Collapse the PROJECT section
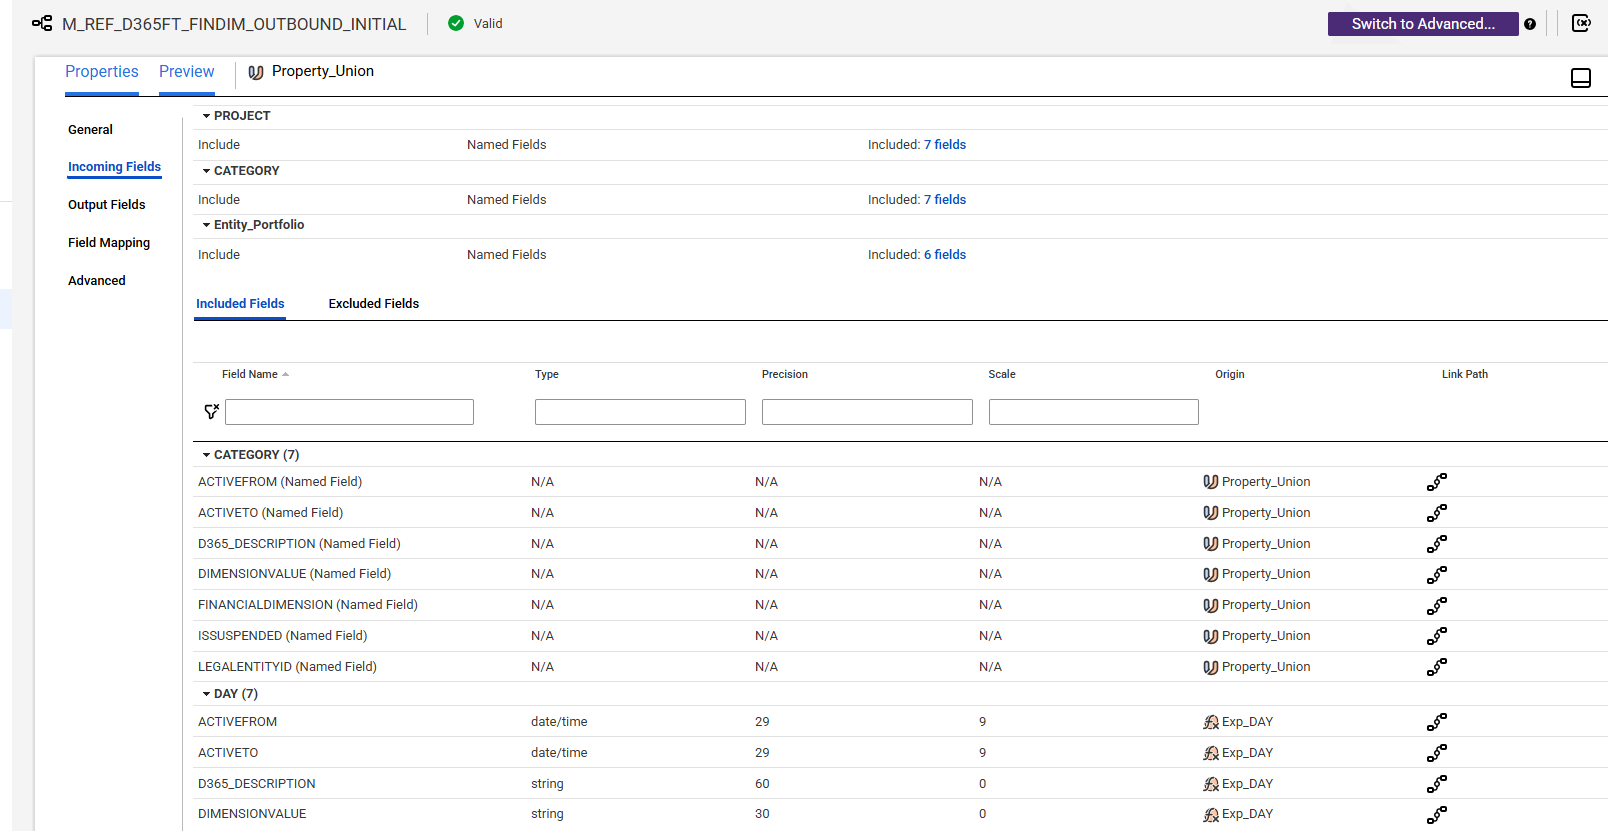 (207, 116)
